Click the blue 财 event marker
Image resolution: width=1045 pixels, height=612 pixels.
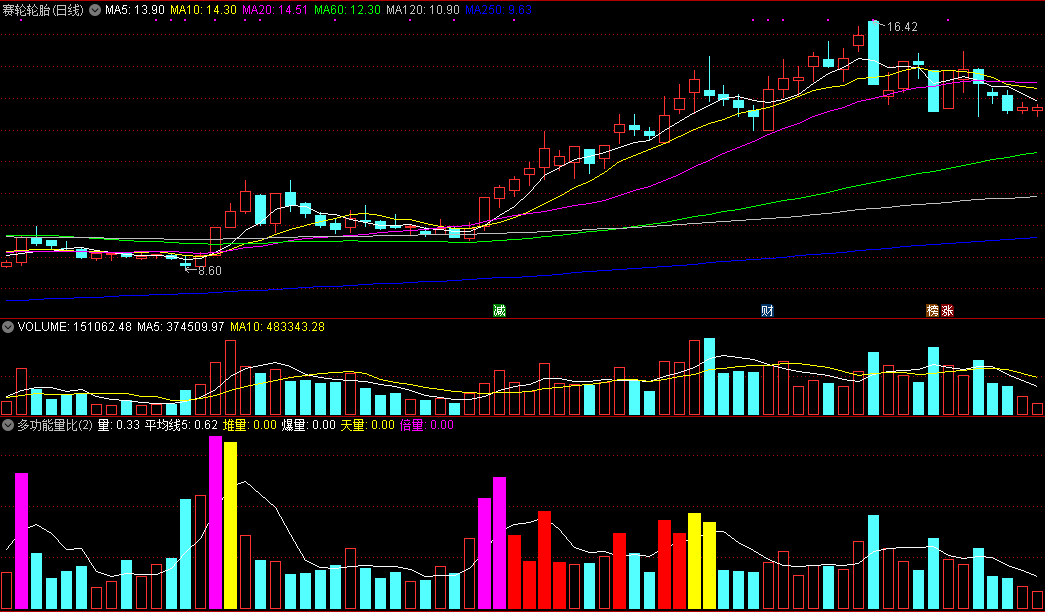(x=767, y=310)
